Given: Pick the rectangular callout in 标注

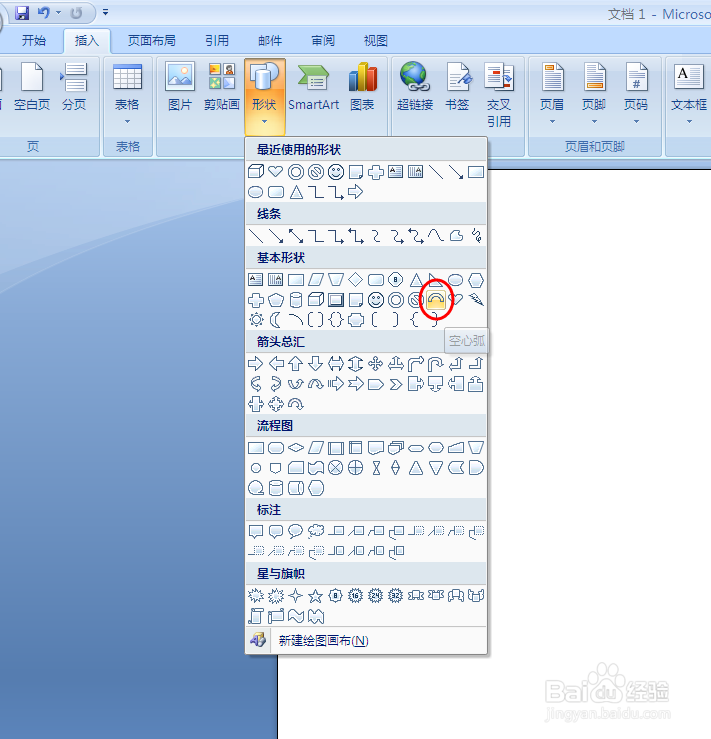Looking at the screenshot, I should pos(256,532).
